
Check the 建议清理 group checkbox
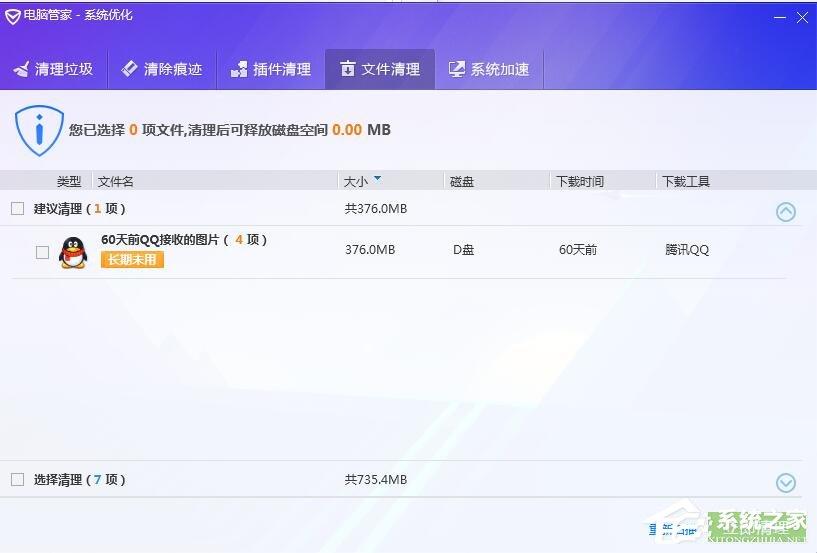[18, 208]
